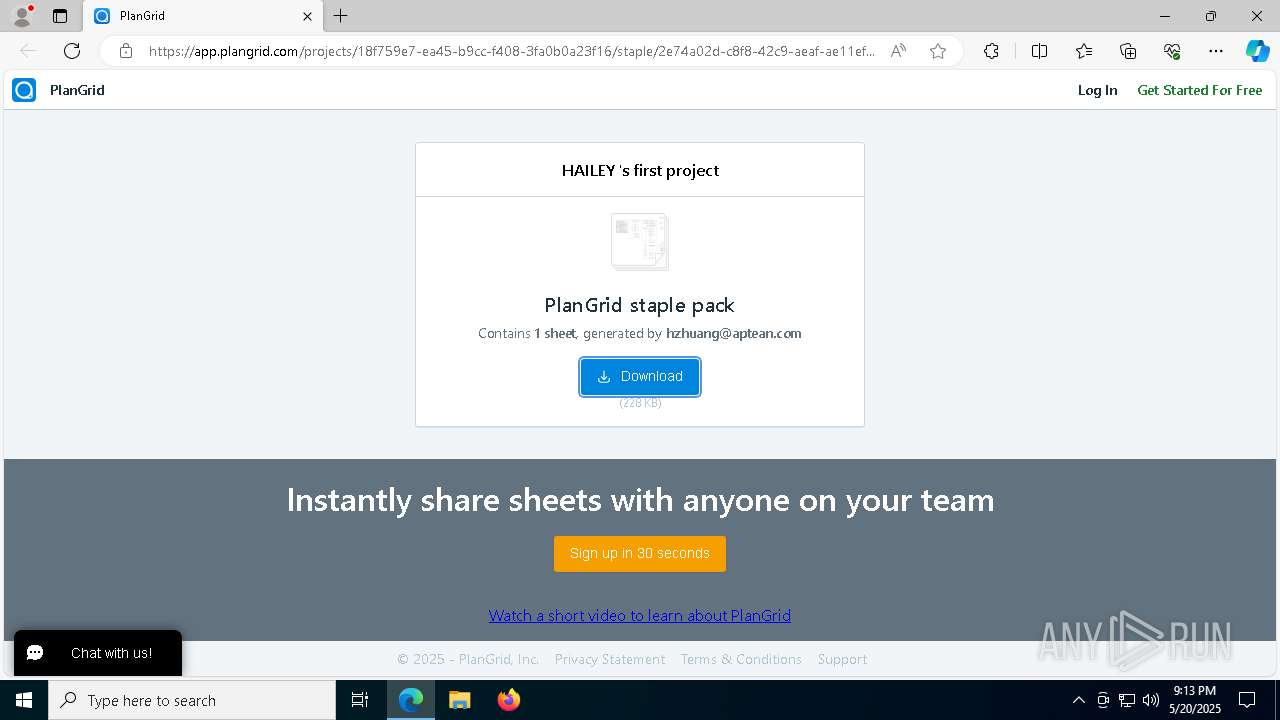The image size is (1280, 720).
Task: Click the taskbar search box
Action: pos(192,700)
